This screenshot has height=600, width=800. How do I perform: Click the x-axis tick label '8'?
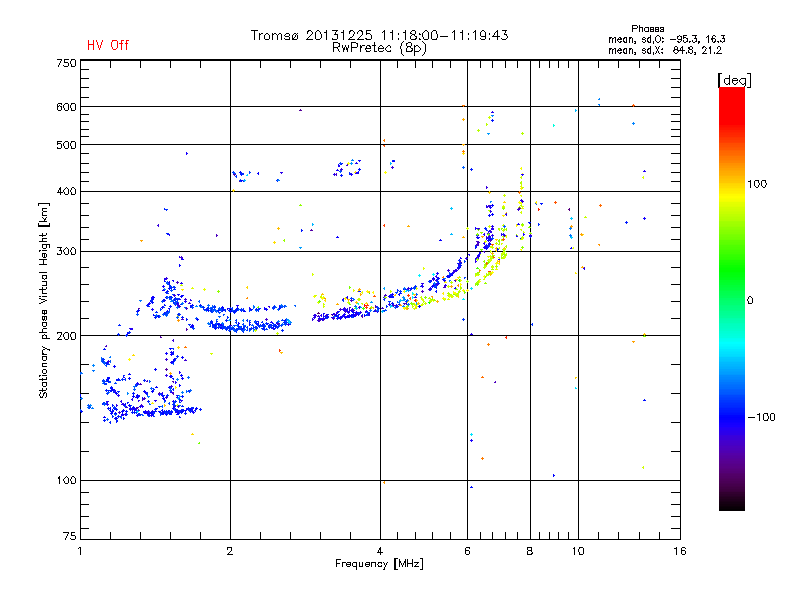point(530,551)
